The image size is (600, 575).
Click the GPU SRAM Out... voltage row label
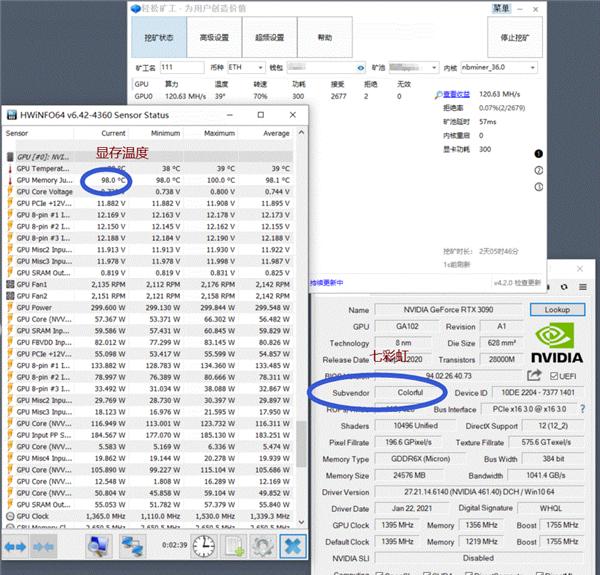[43, 273]
